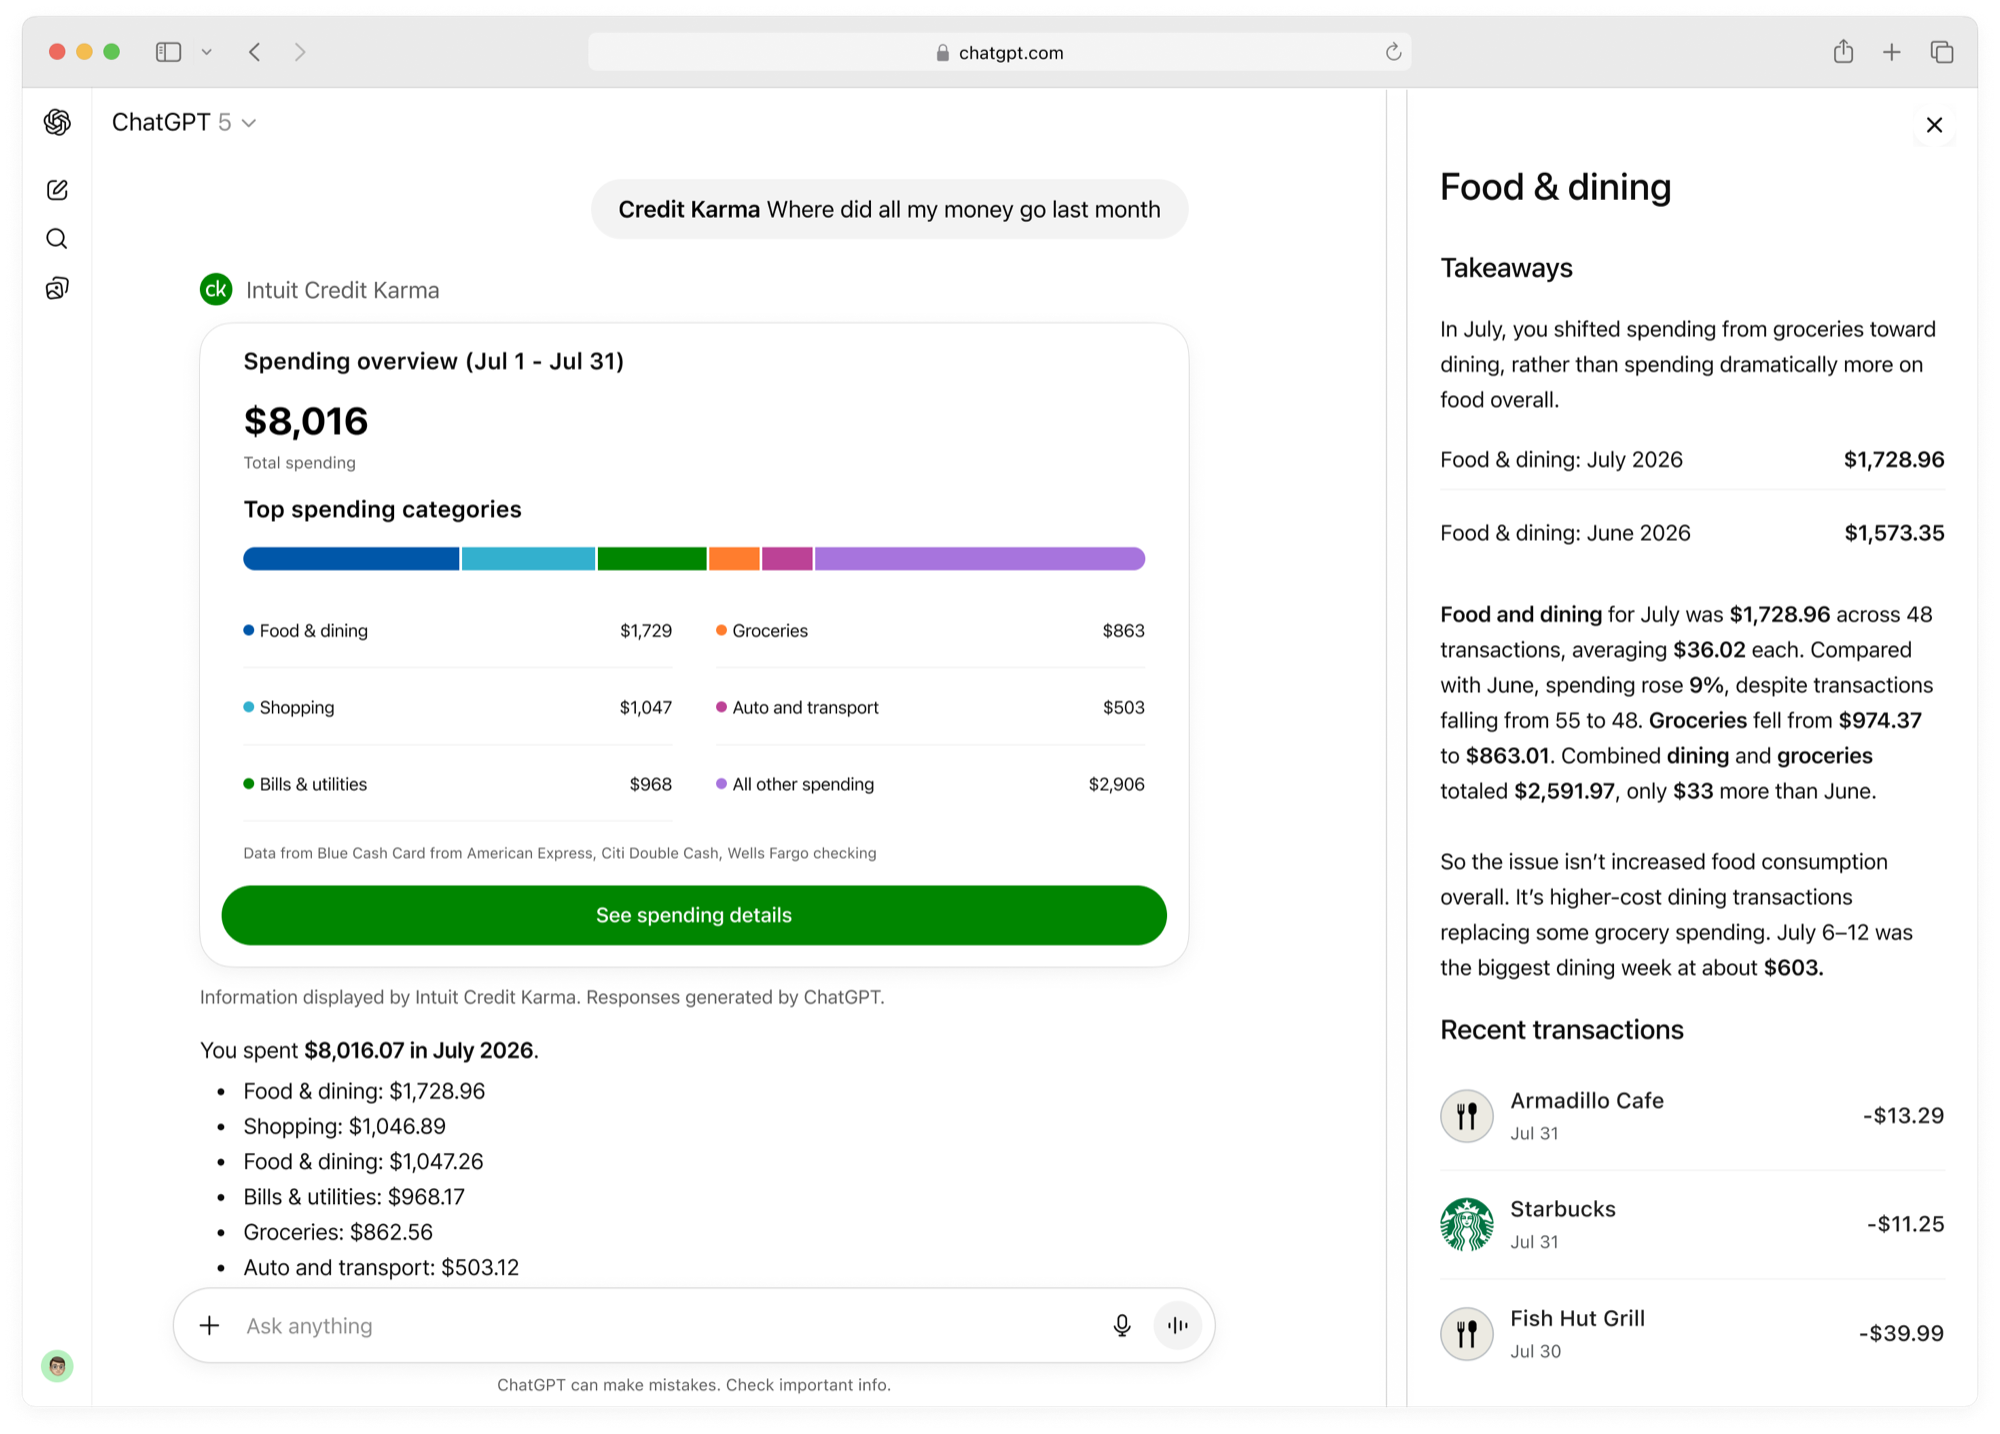This screenshot has height=1434, width=2000.
Task: Click the Intuit Credit Karma app name
Action: point(343,290)
